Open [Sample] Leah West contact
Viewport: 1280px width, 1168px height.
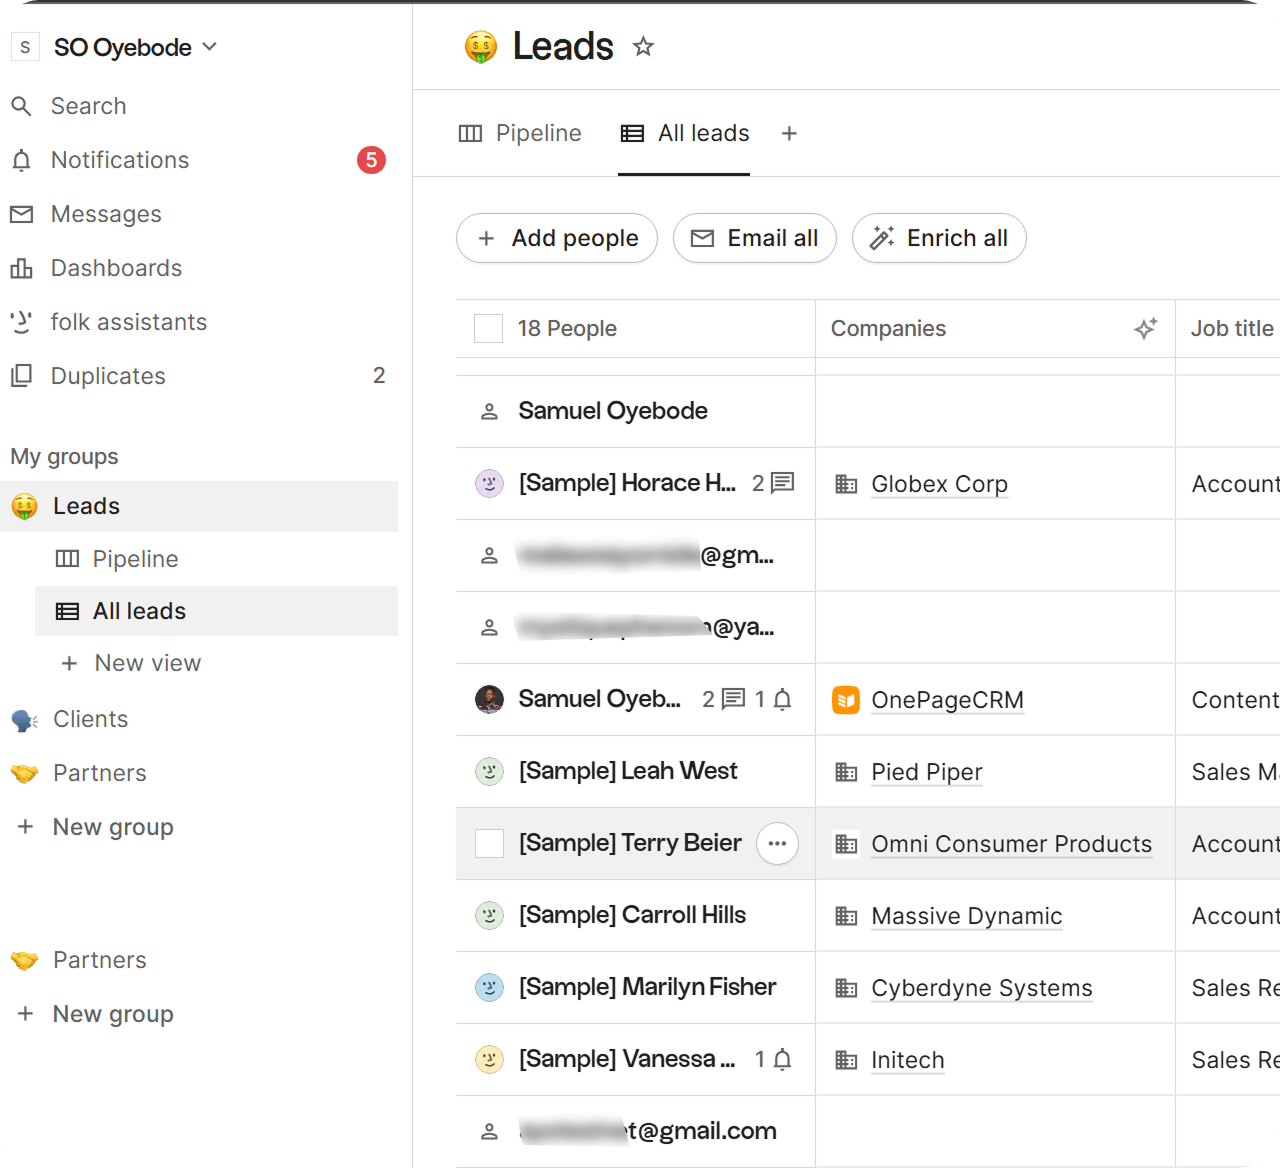click(628, 771)
